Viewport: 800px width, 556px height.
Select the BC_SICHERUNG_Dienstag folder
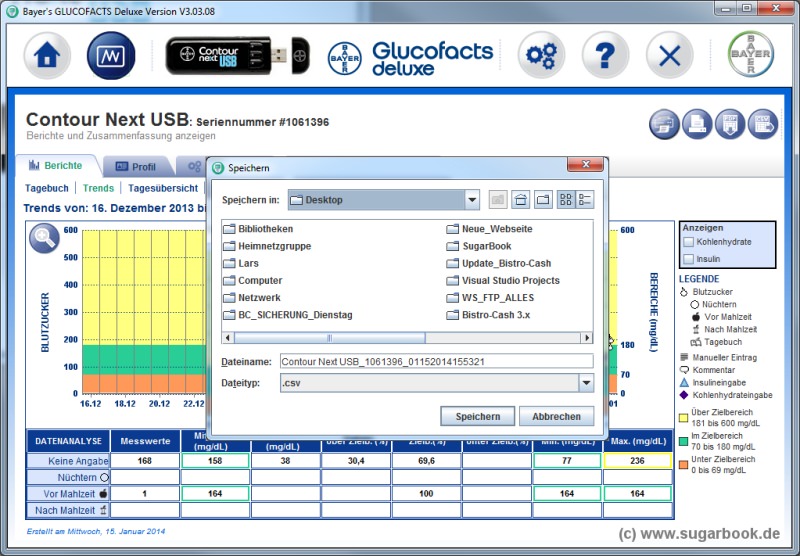coord(288,315)
